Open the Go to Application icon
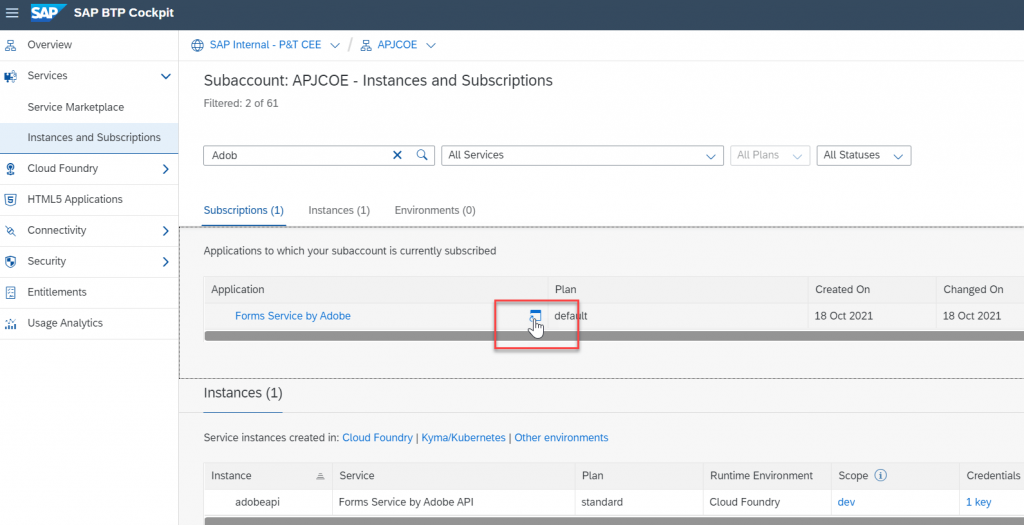Viewport: 1024px width, 525px height. click(536, 316)
